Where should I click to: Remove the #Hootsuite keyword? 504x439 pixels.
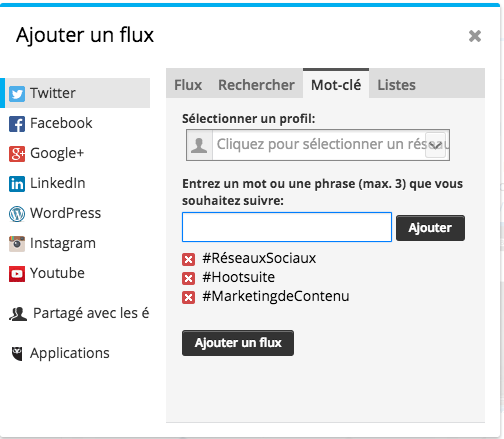click(188, 278)
